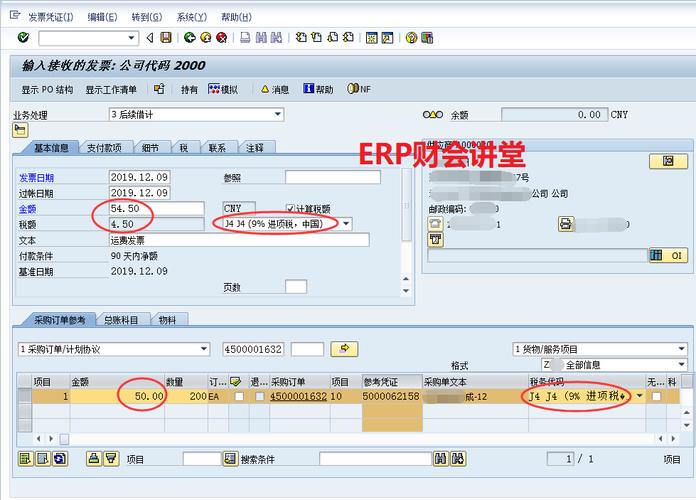Click the 模拟 simulate button

pos(223,89)
